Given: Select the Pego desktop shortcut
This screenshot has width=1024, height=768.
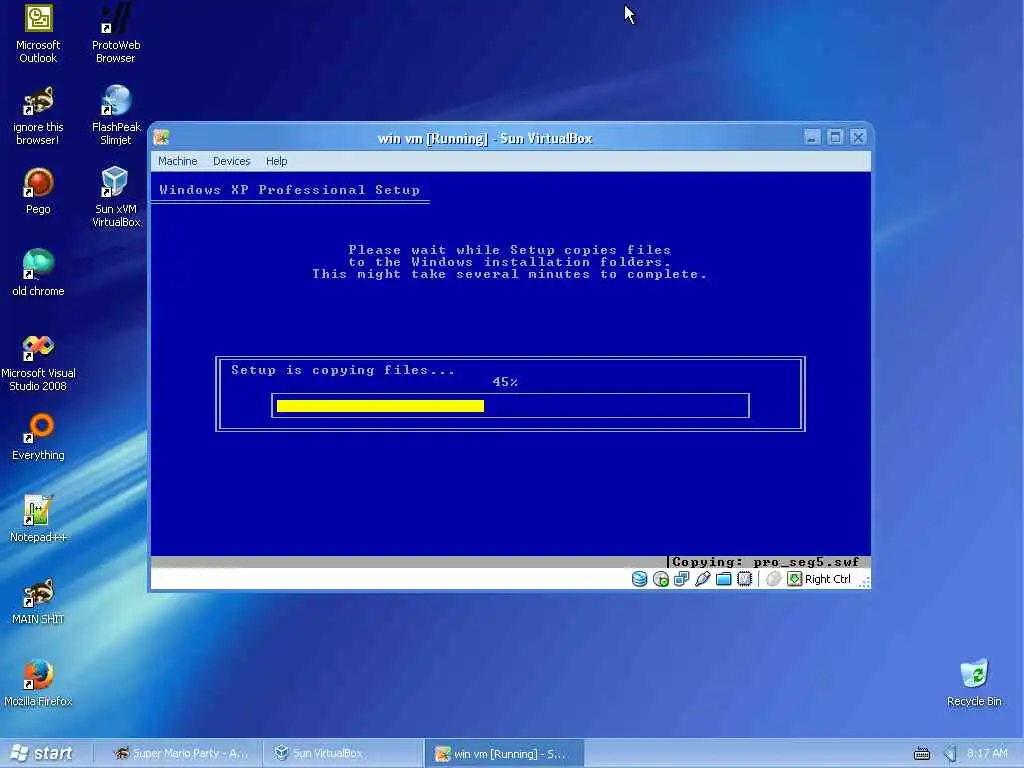Looking at the screenshot, I should point(38,191).
